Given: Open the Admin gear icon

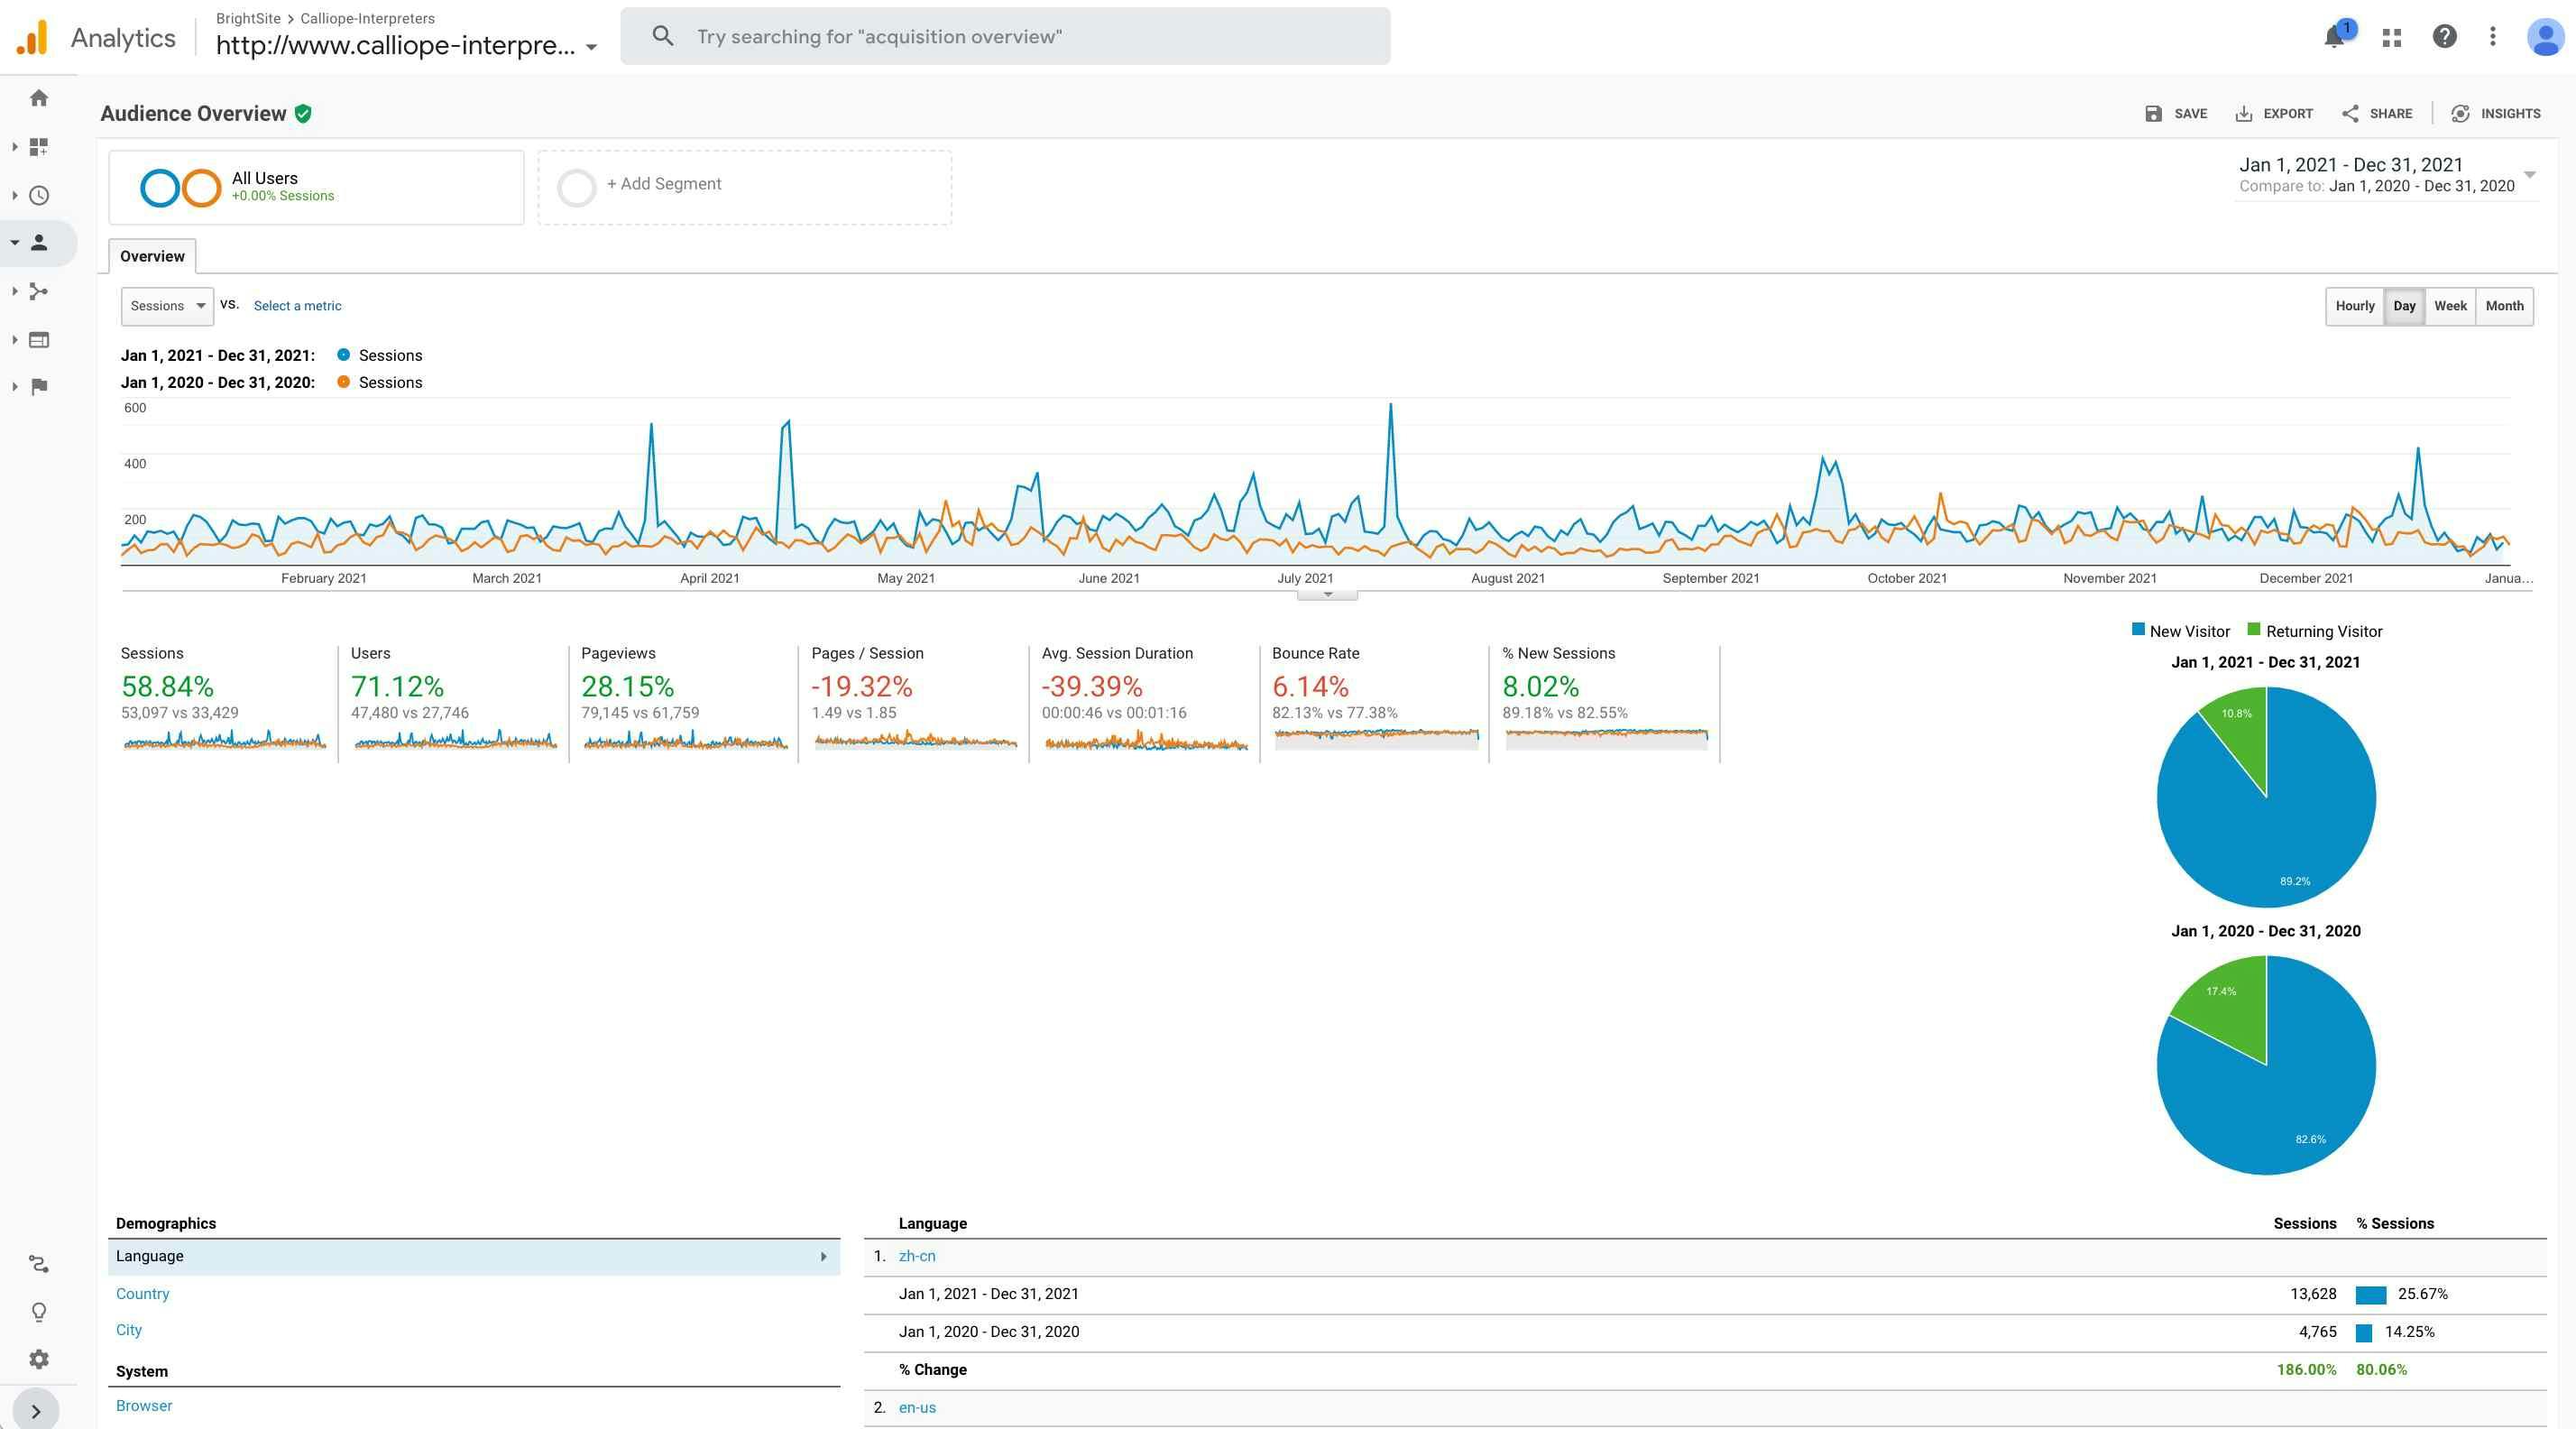Looking at the screenshot, I should [x=39, y=1359].
